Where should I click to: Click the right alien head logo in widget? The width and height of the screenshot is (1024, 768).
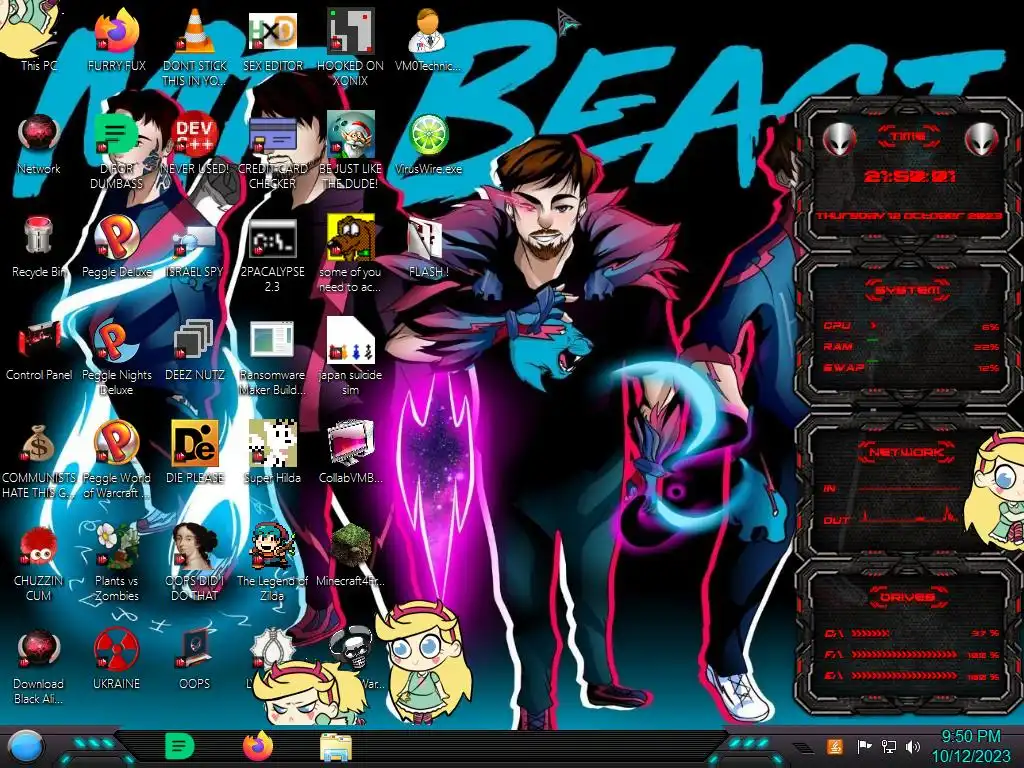point(981,138)
